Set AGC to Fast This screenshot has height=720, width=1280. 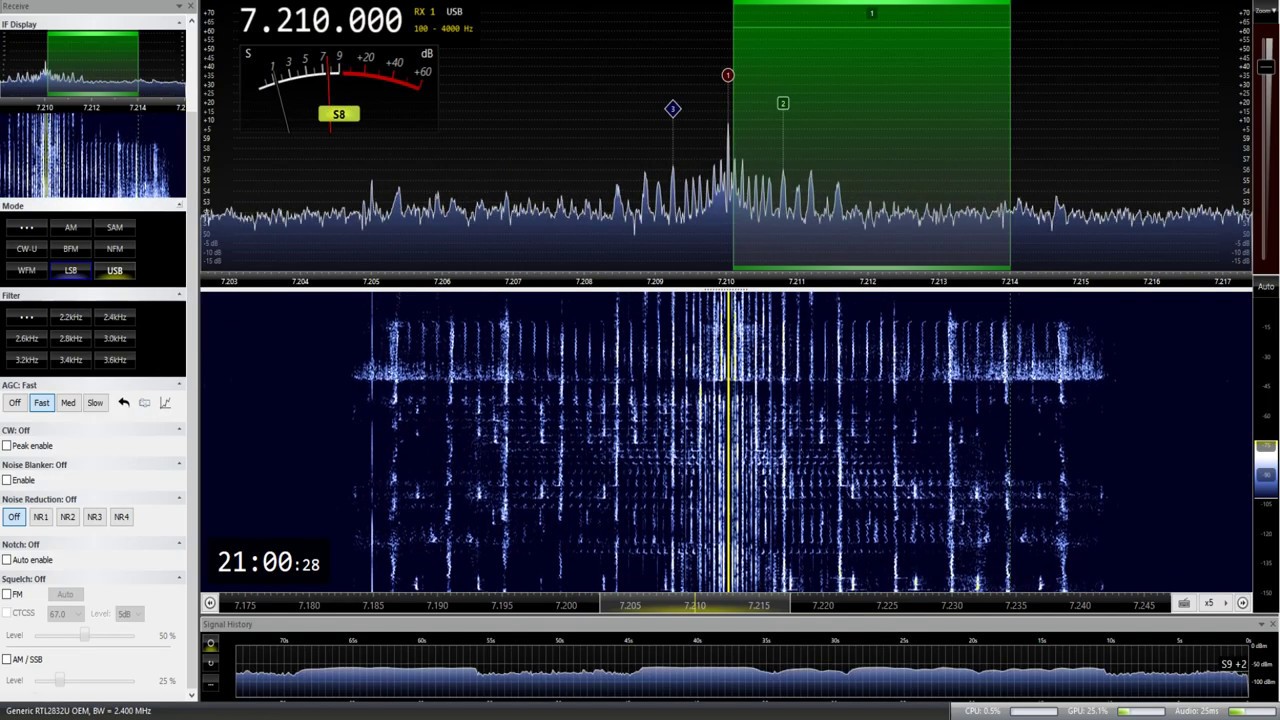(x=41, y=403)
